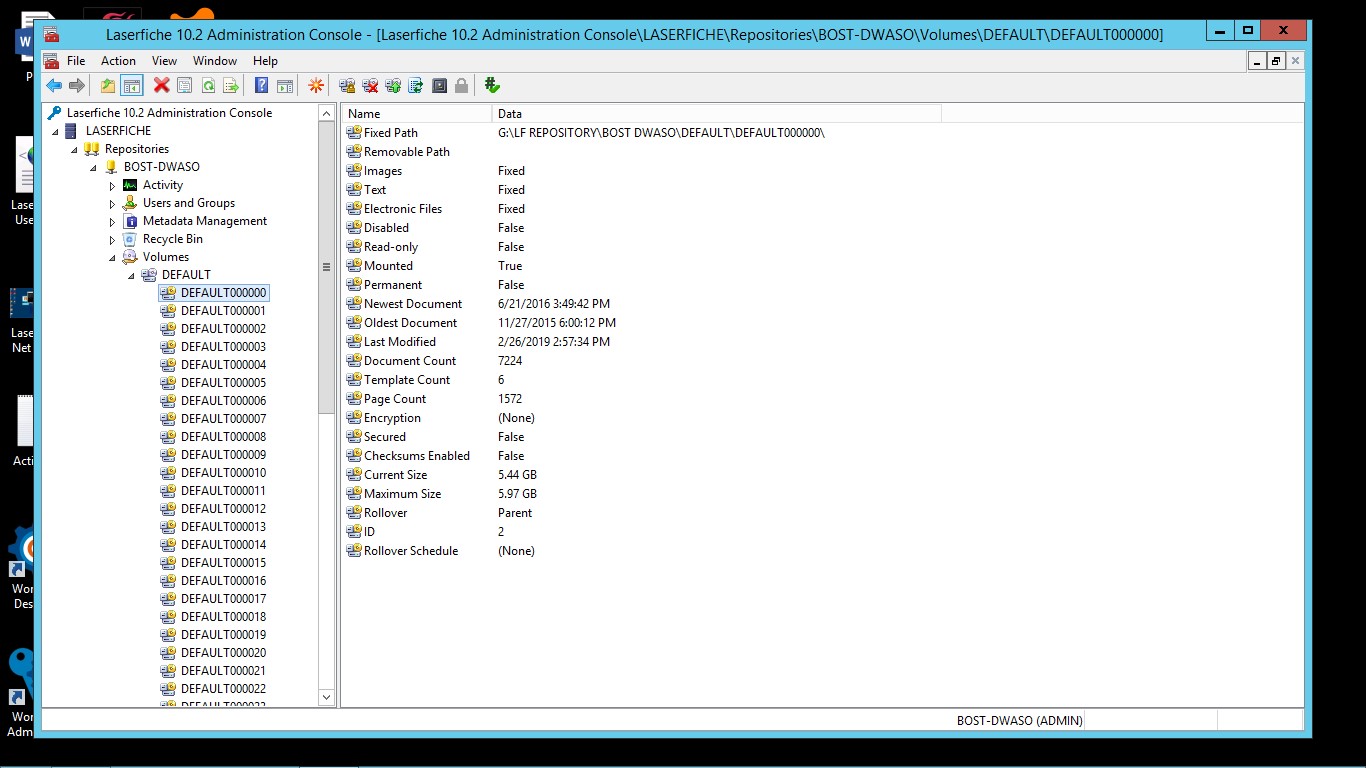The image size is (1366, 768).
Task: Go up one level with folder icon
Action: coord(108,86)
